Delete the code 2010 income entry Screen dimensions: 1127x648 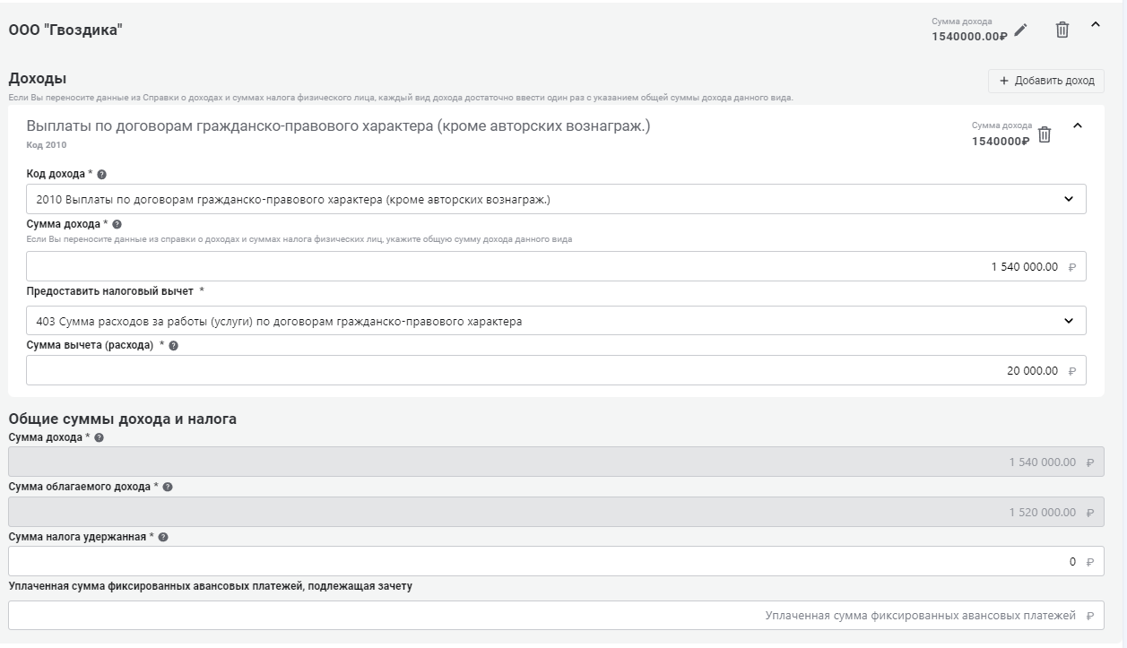tap(1045, 134)
